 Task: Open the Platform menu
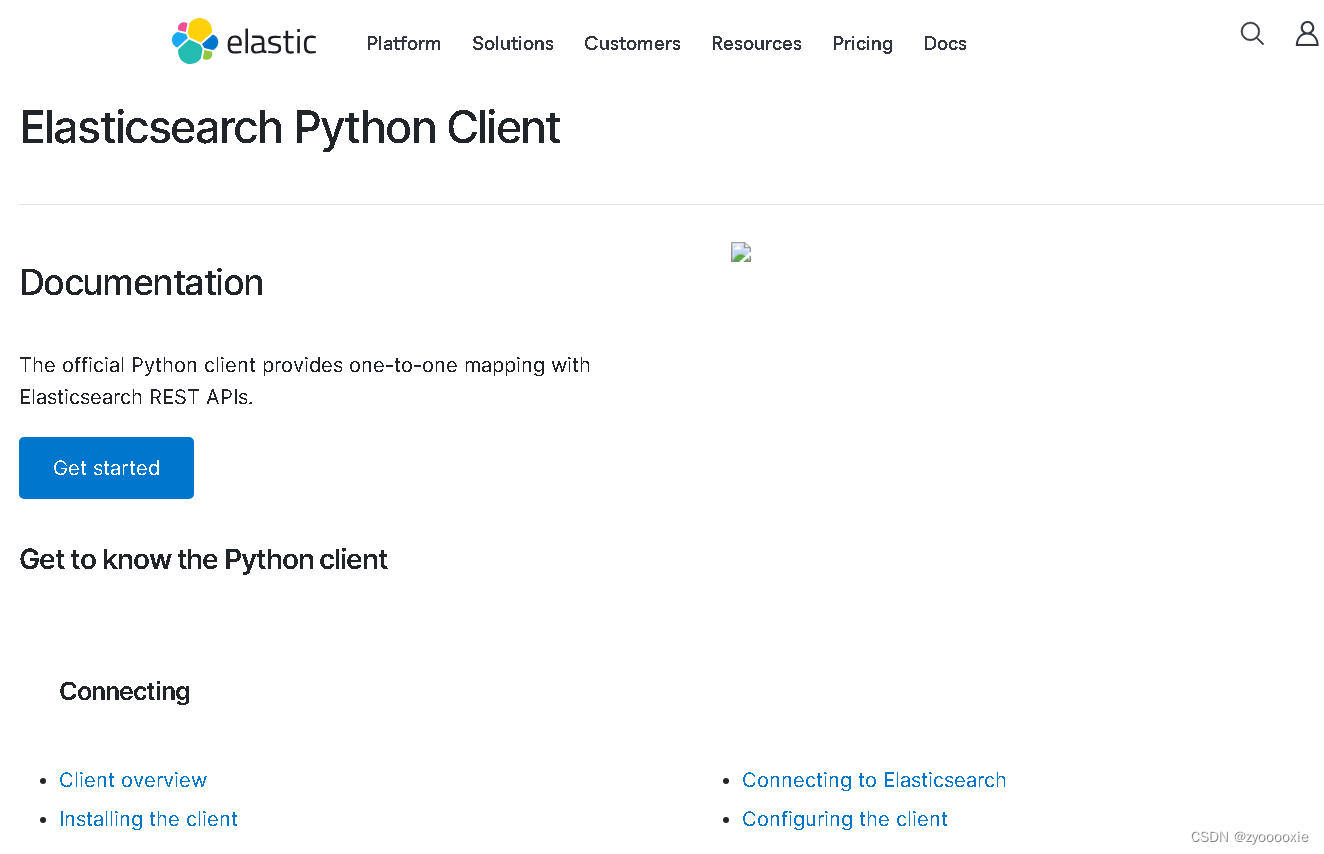403,44
